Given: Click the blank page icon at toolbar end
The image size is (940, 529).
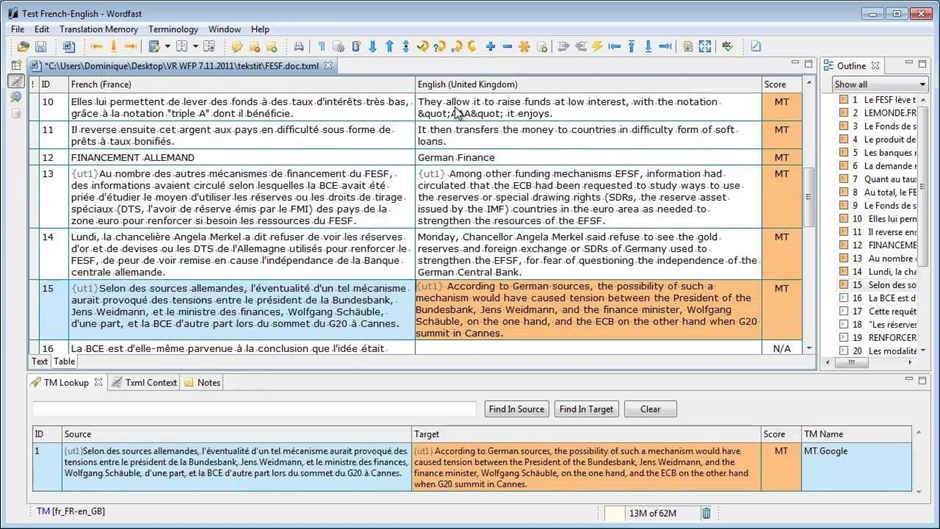Looking at the screenshot, I should tap(756, 47).
